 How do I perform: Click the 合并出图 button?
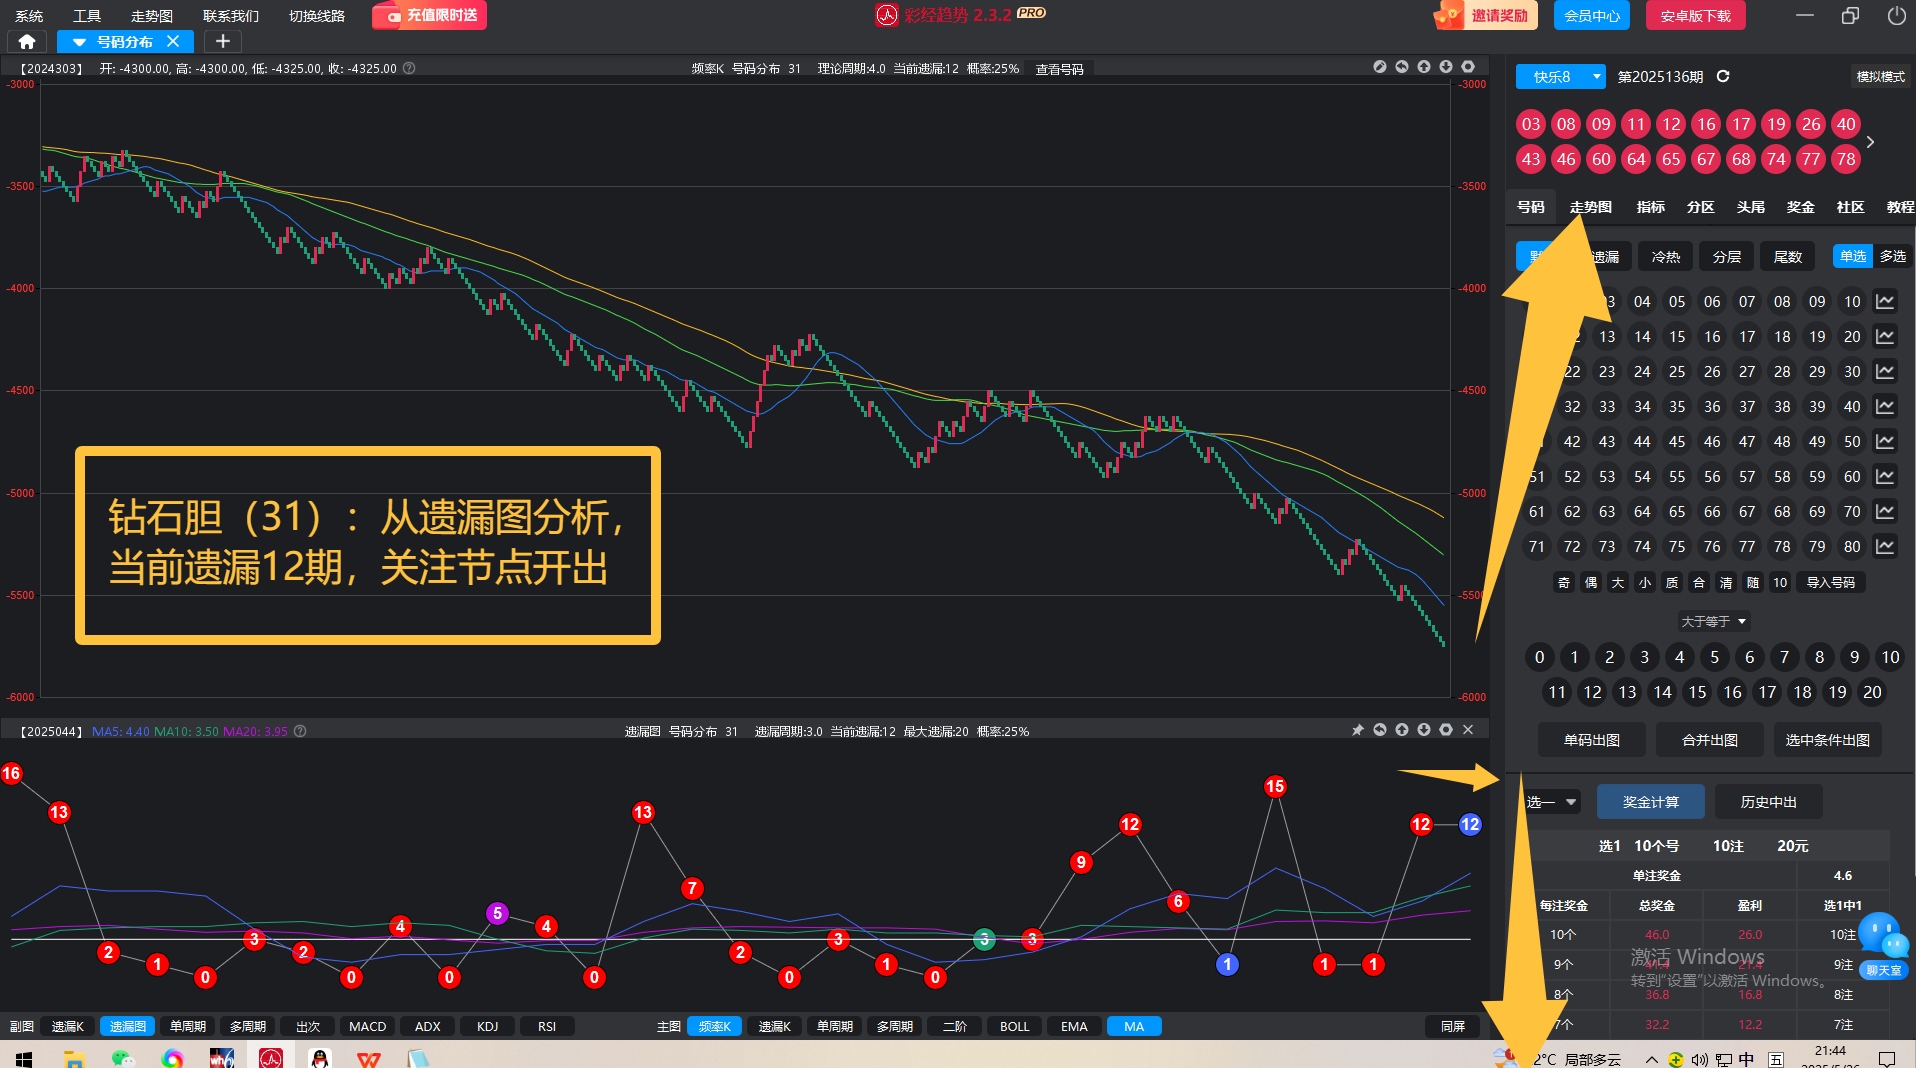point(1710,740)
